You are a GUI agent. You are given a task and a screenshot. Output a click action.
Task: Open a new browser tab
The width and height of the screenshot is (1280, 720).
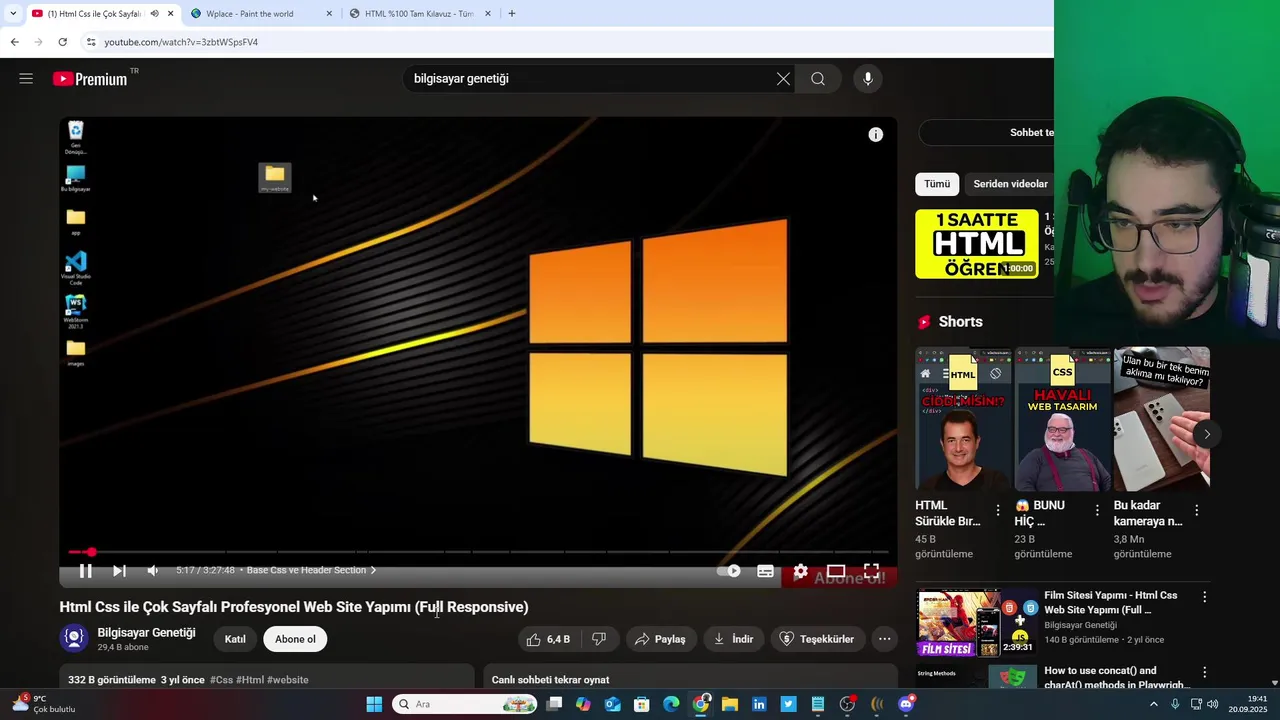512,14
